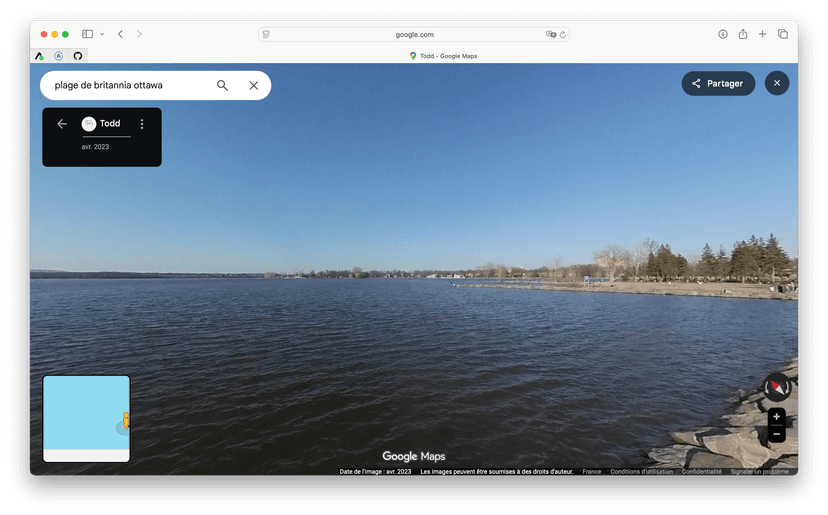The width and height of the screenshot is (828, 515).
Task: Open the Confidentialité link
Action: click(701, 472)
